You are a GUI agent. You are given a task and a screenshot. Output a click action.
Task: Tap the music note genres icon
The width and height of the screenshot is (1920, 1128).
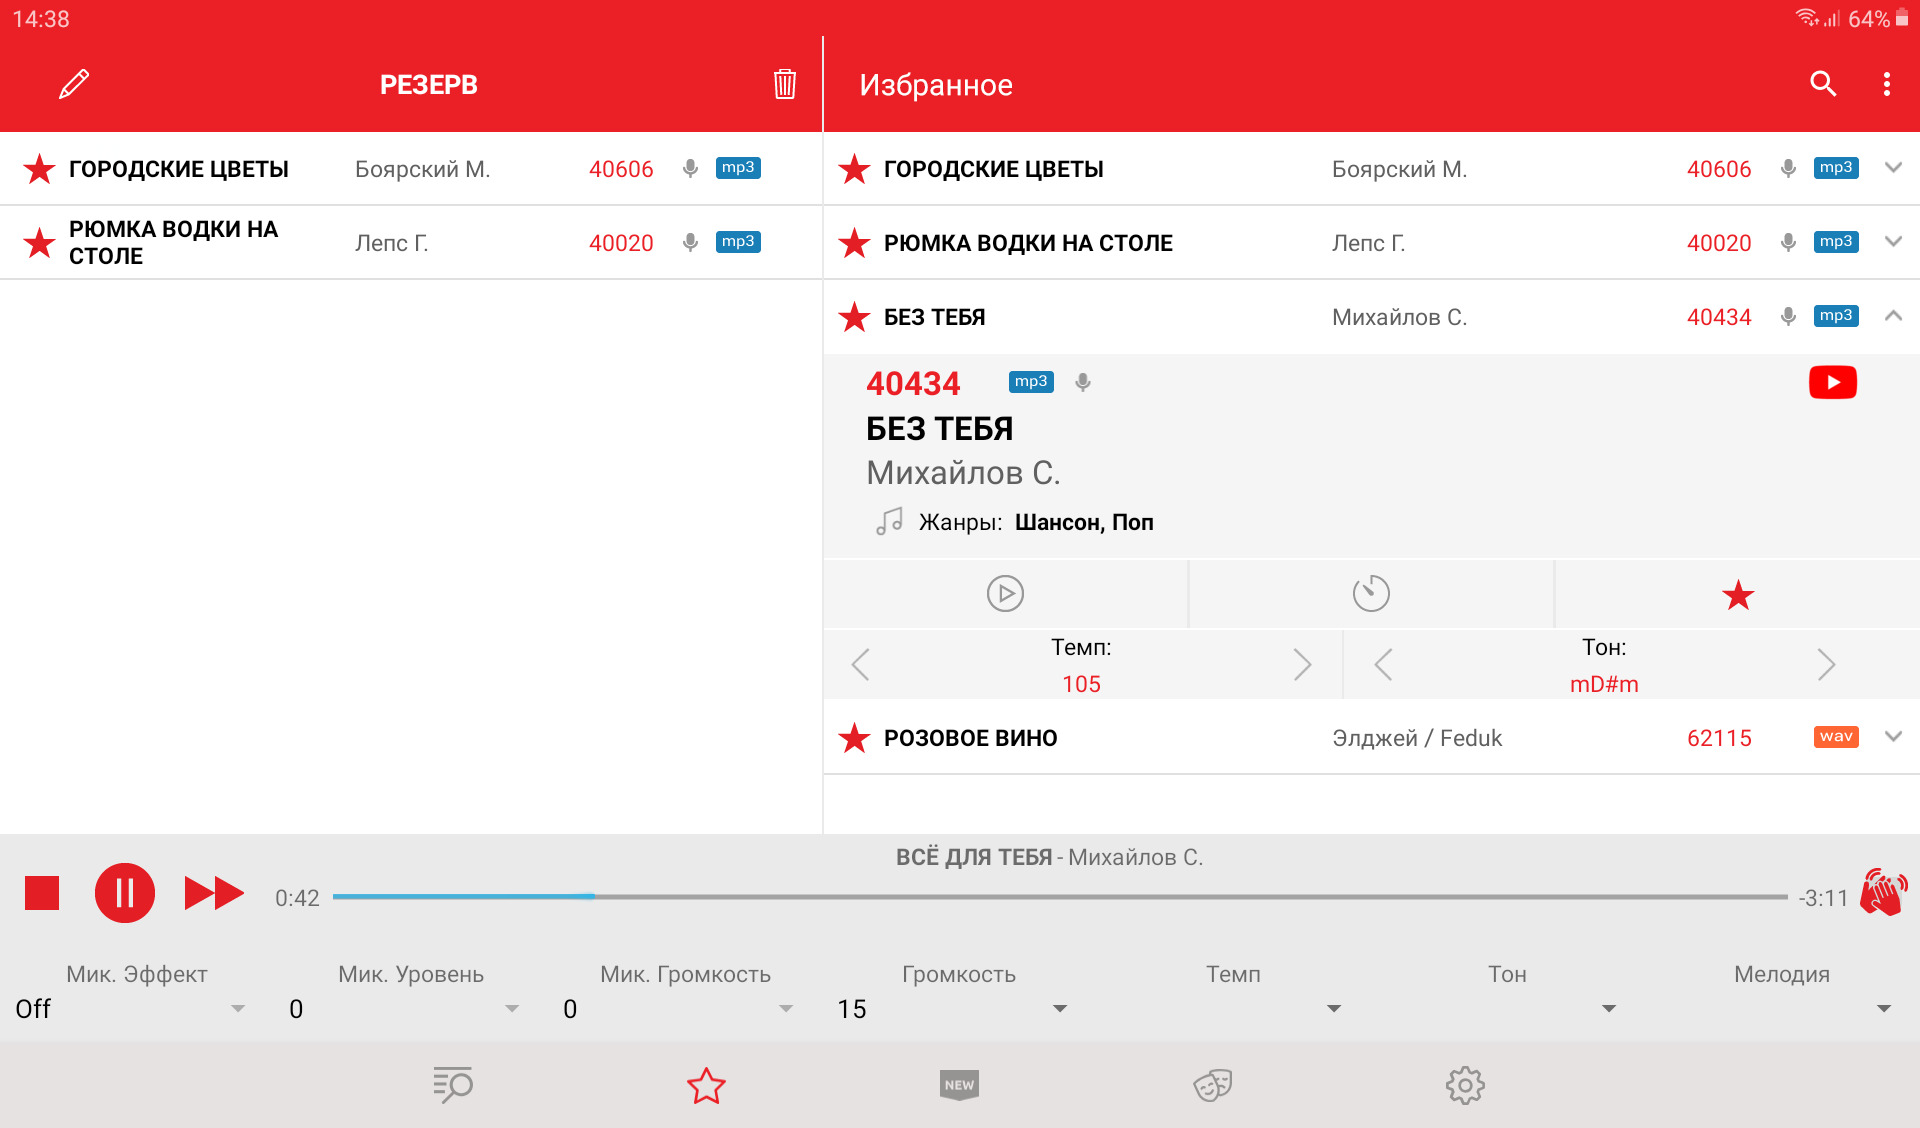coord(889,521)
